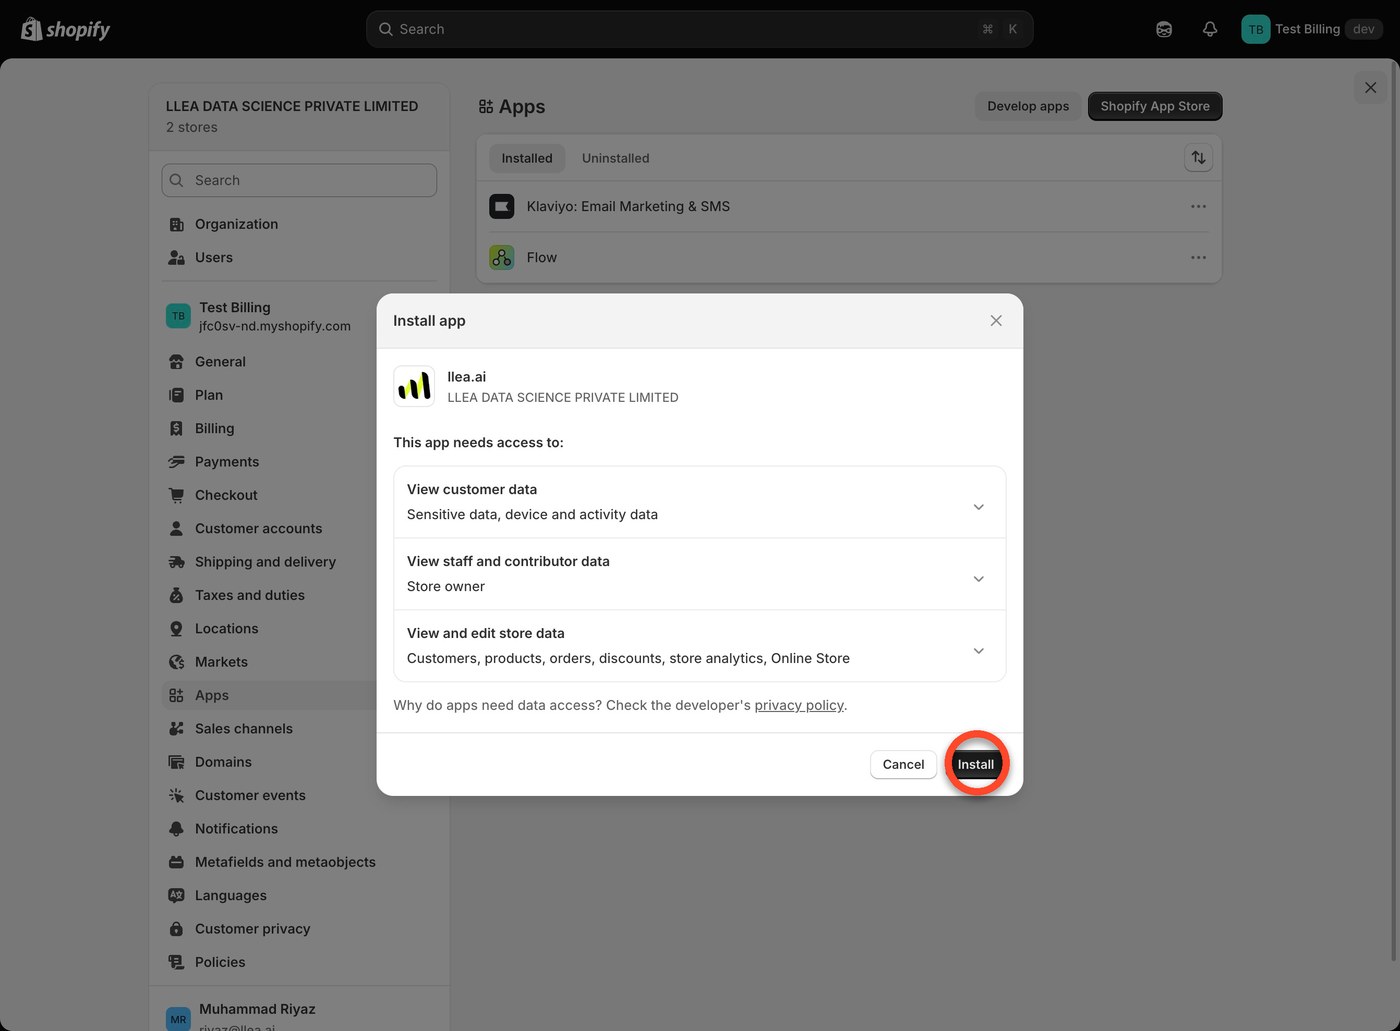Expand View customer data permission

(979, 507)
